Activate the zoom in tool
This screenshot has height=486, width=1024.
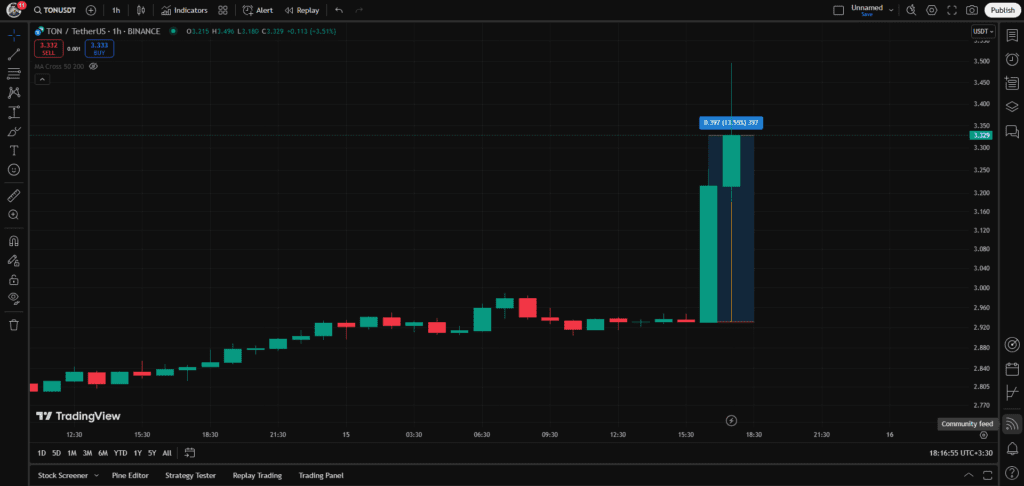[14, 214]
